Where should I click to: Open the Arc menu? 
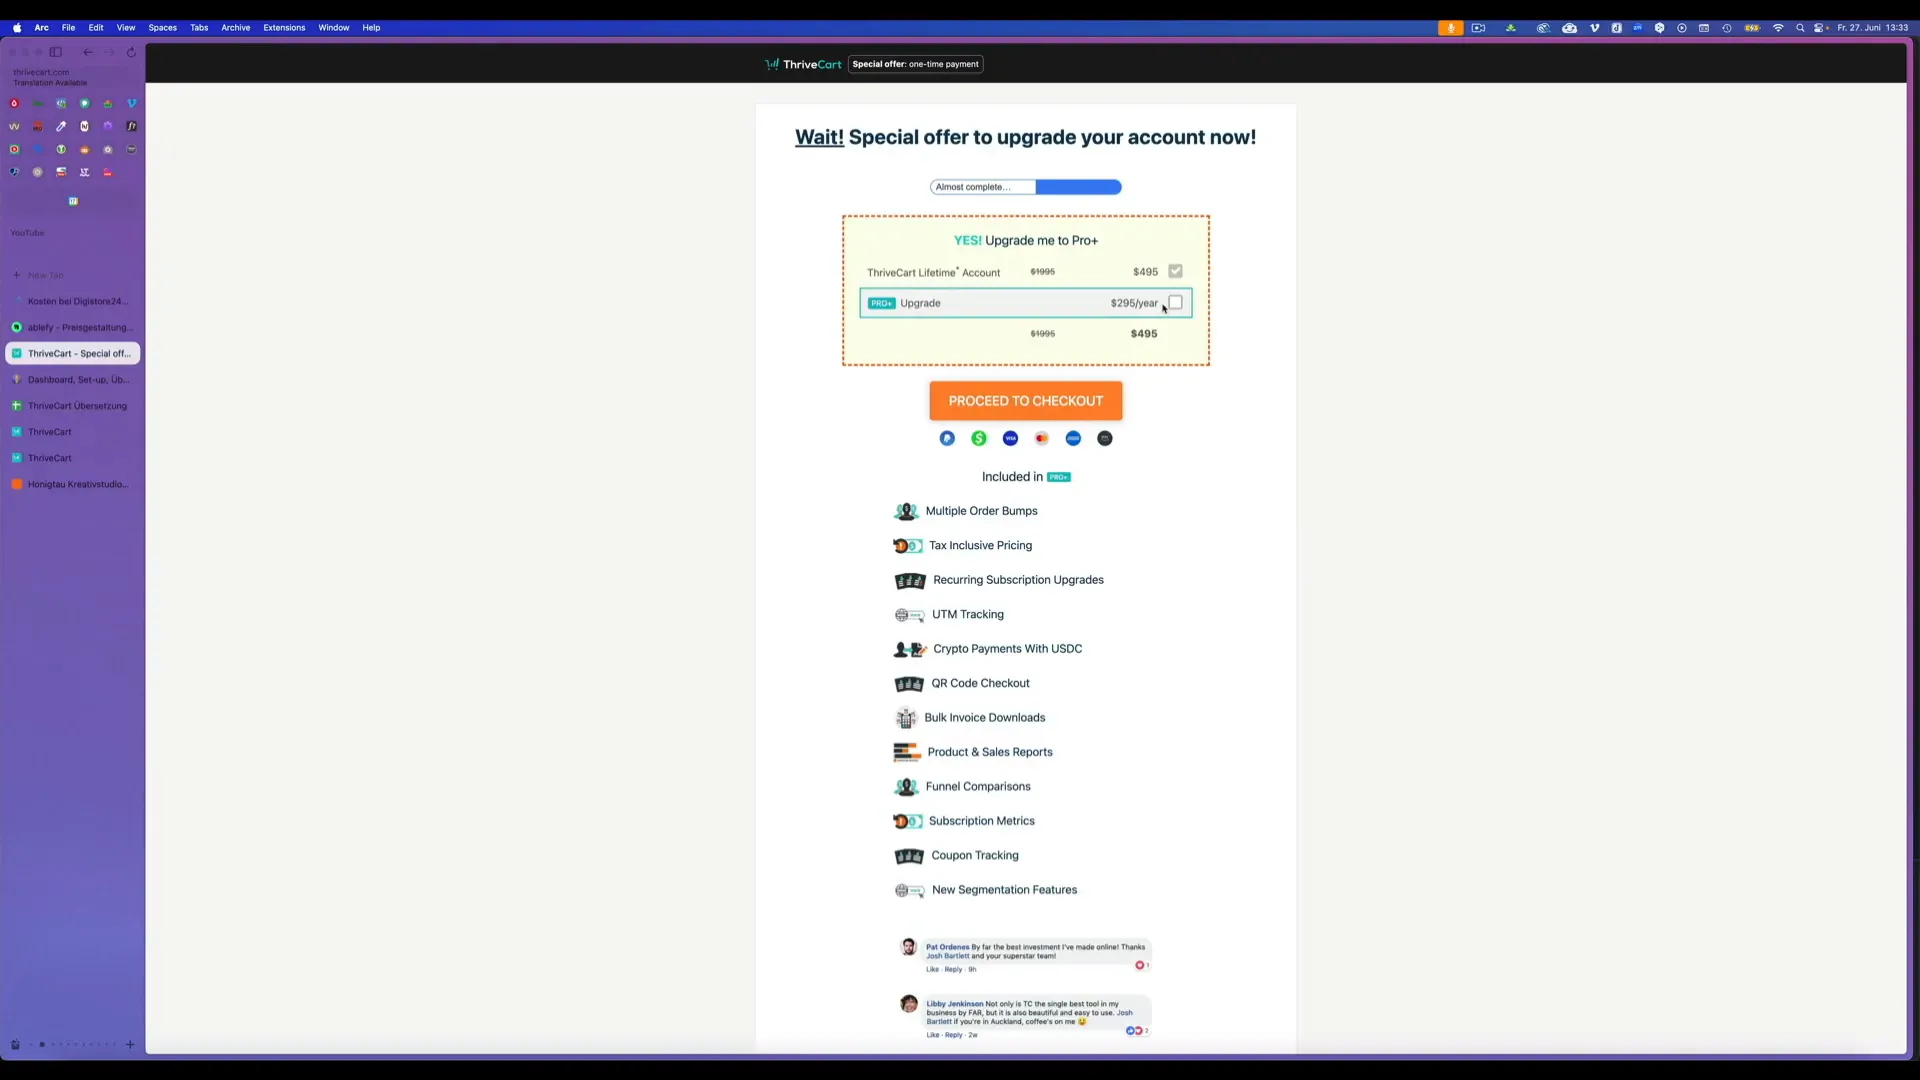42,28
